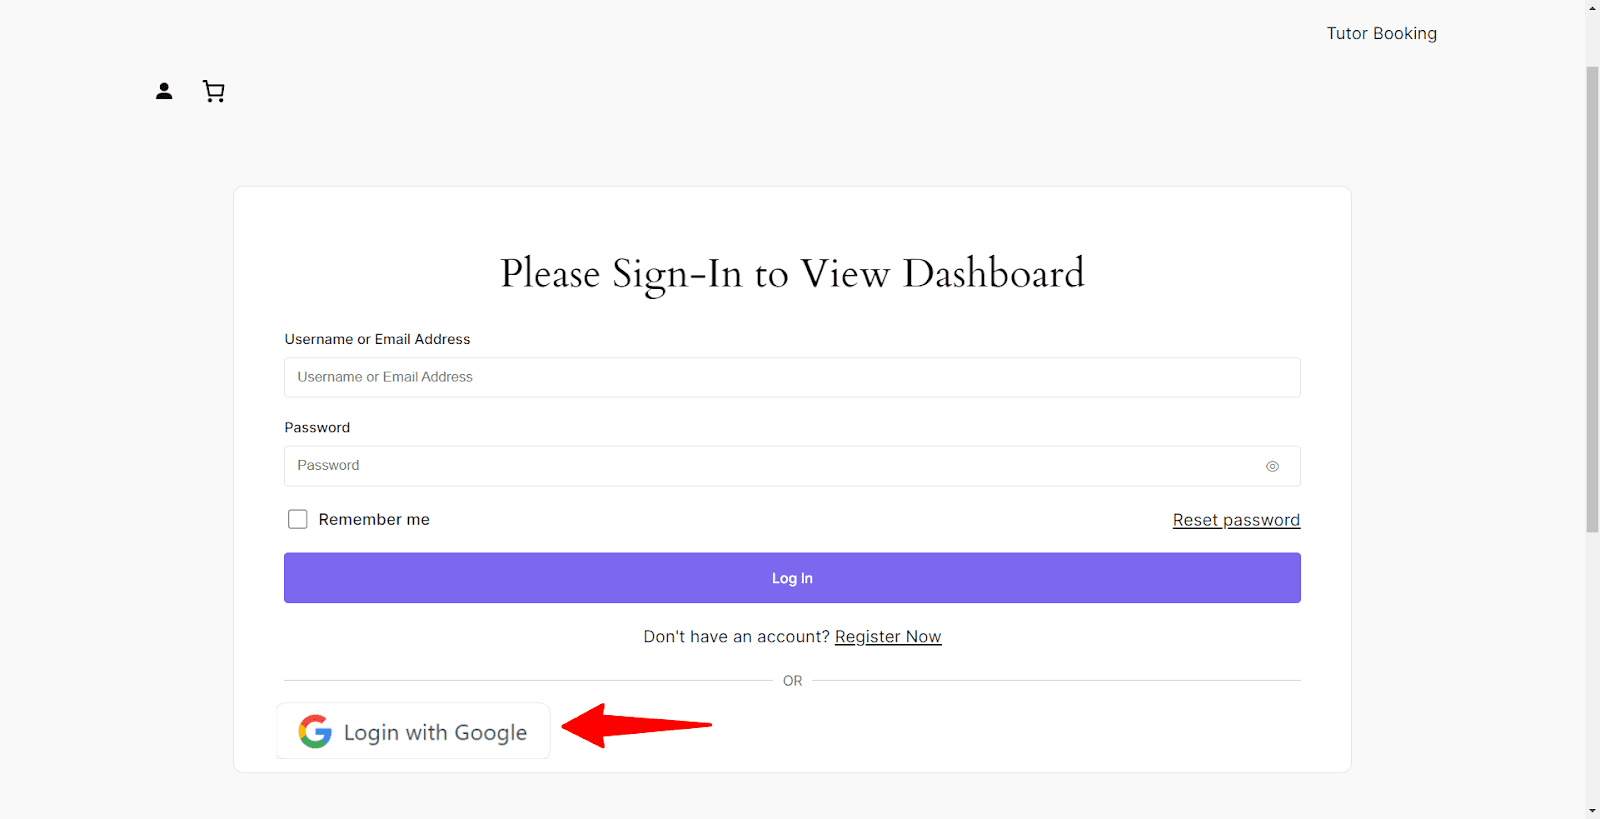Viewport: 1600px width, 819px height.
Task: Open the shopping cart icon
Action: pyautogui.click(x=213, y=91)
